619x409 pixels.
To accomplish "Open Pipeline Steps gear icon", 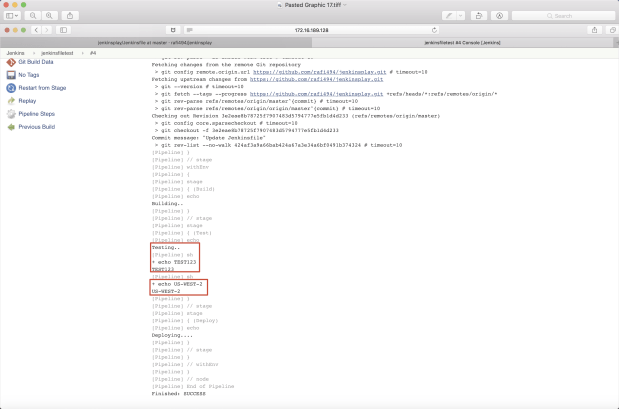I will (x=11, y=114).
